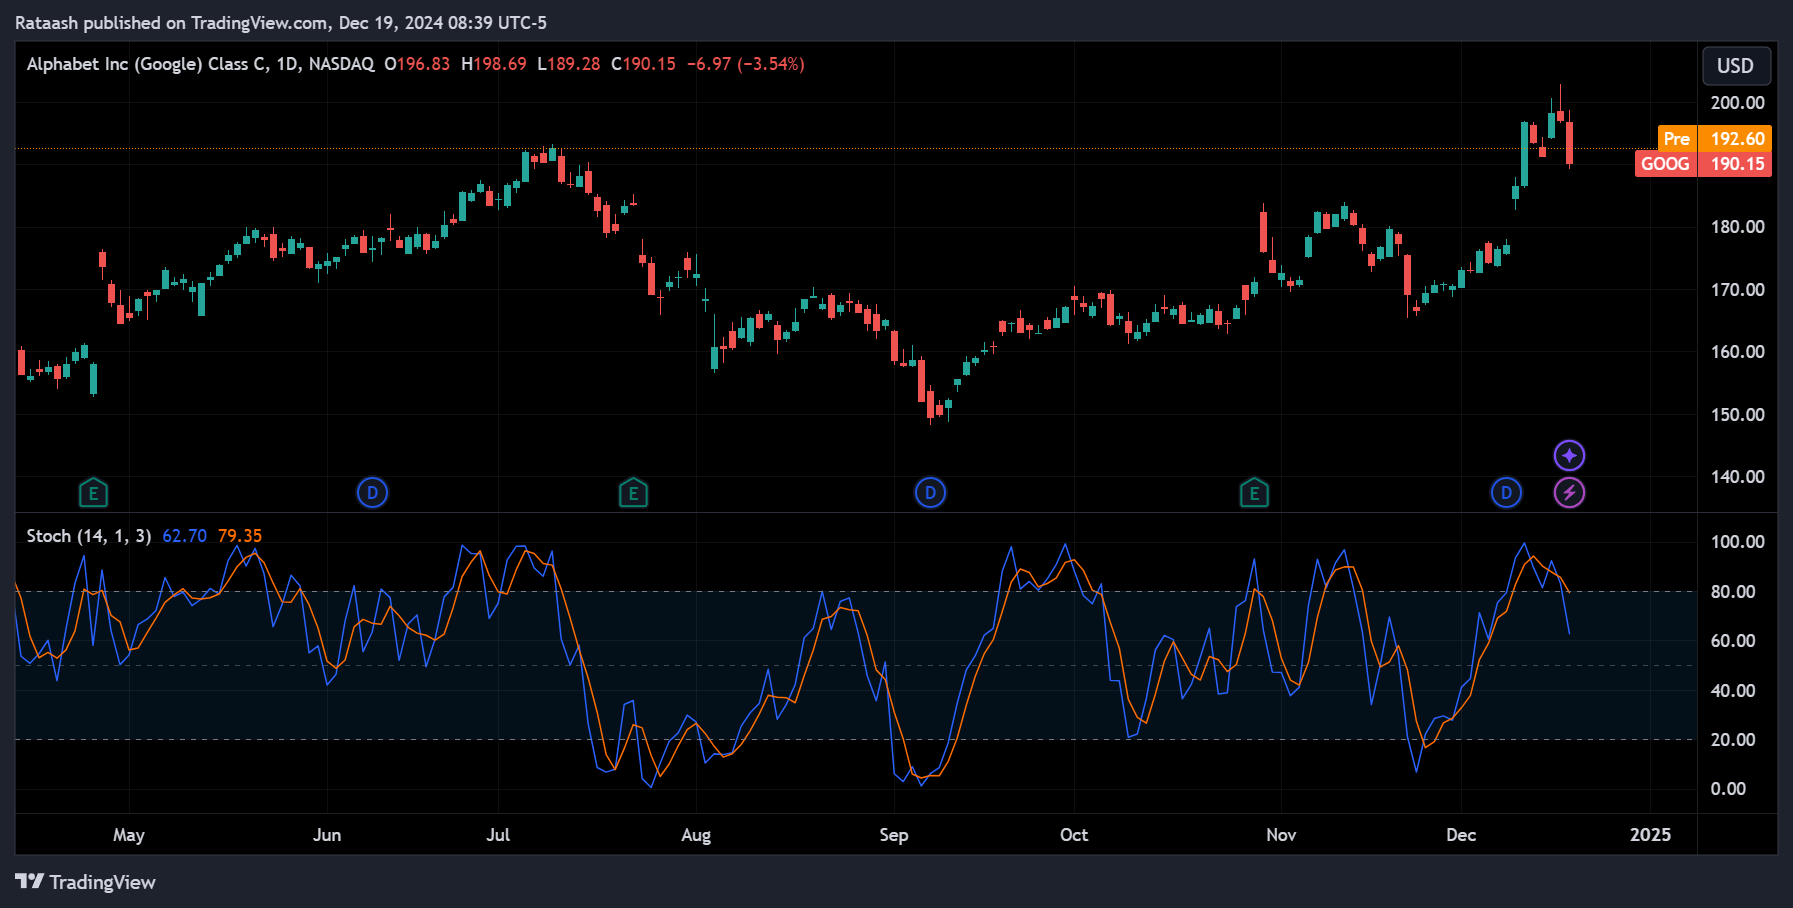Click the red GOOG 190.15 price label
This screenshot has height=908, width=1793.
coord(1703,164)
